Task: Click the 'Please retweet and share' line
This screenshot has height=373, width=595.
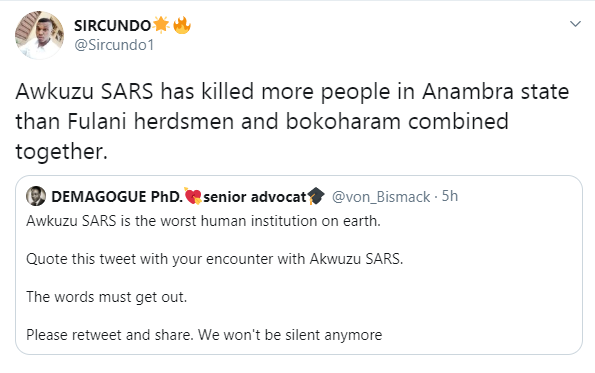Action: [204, 335]
